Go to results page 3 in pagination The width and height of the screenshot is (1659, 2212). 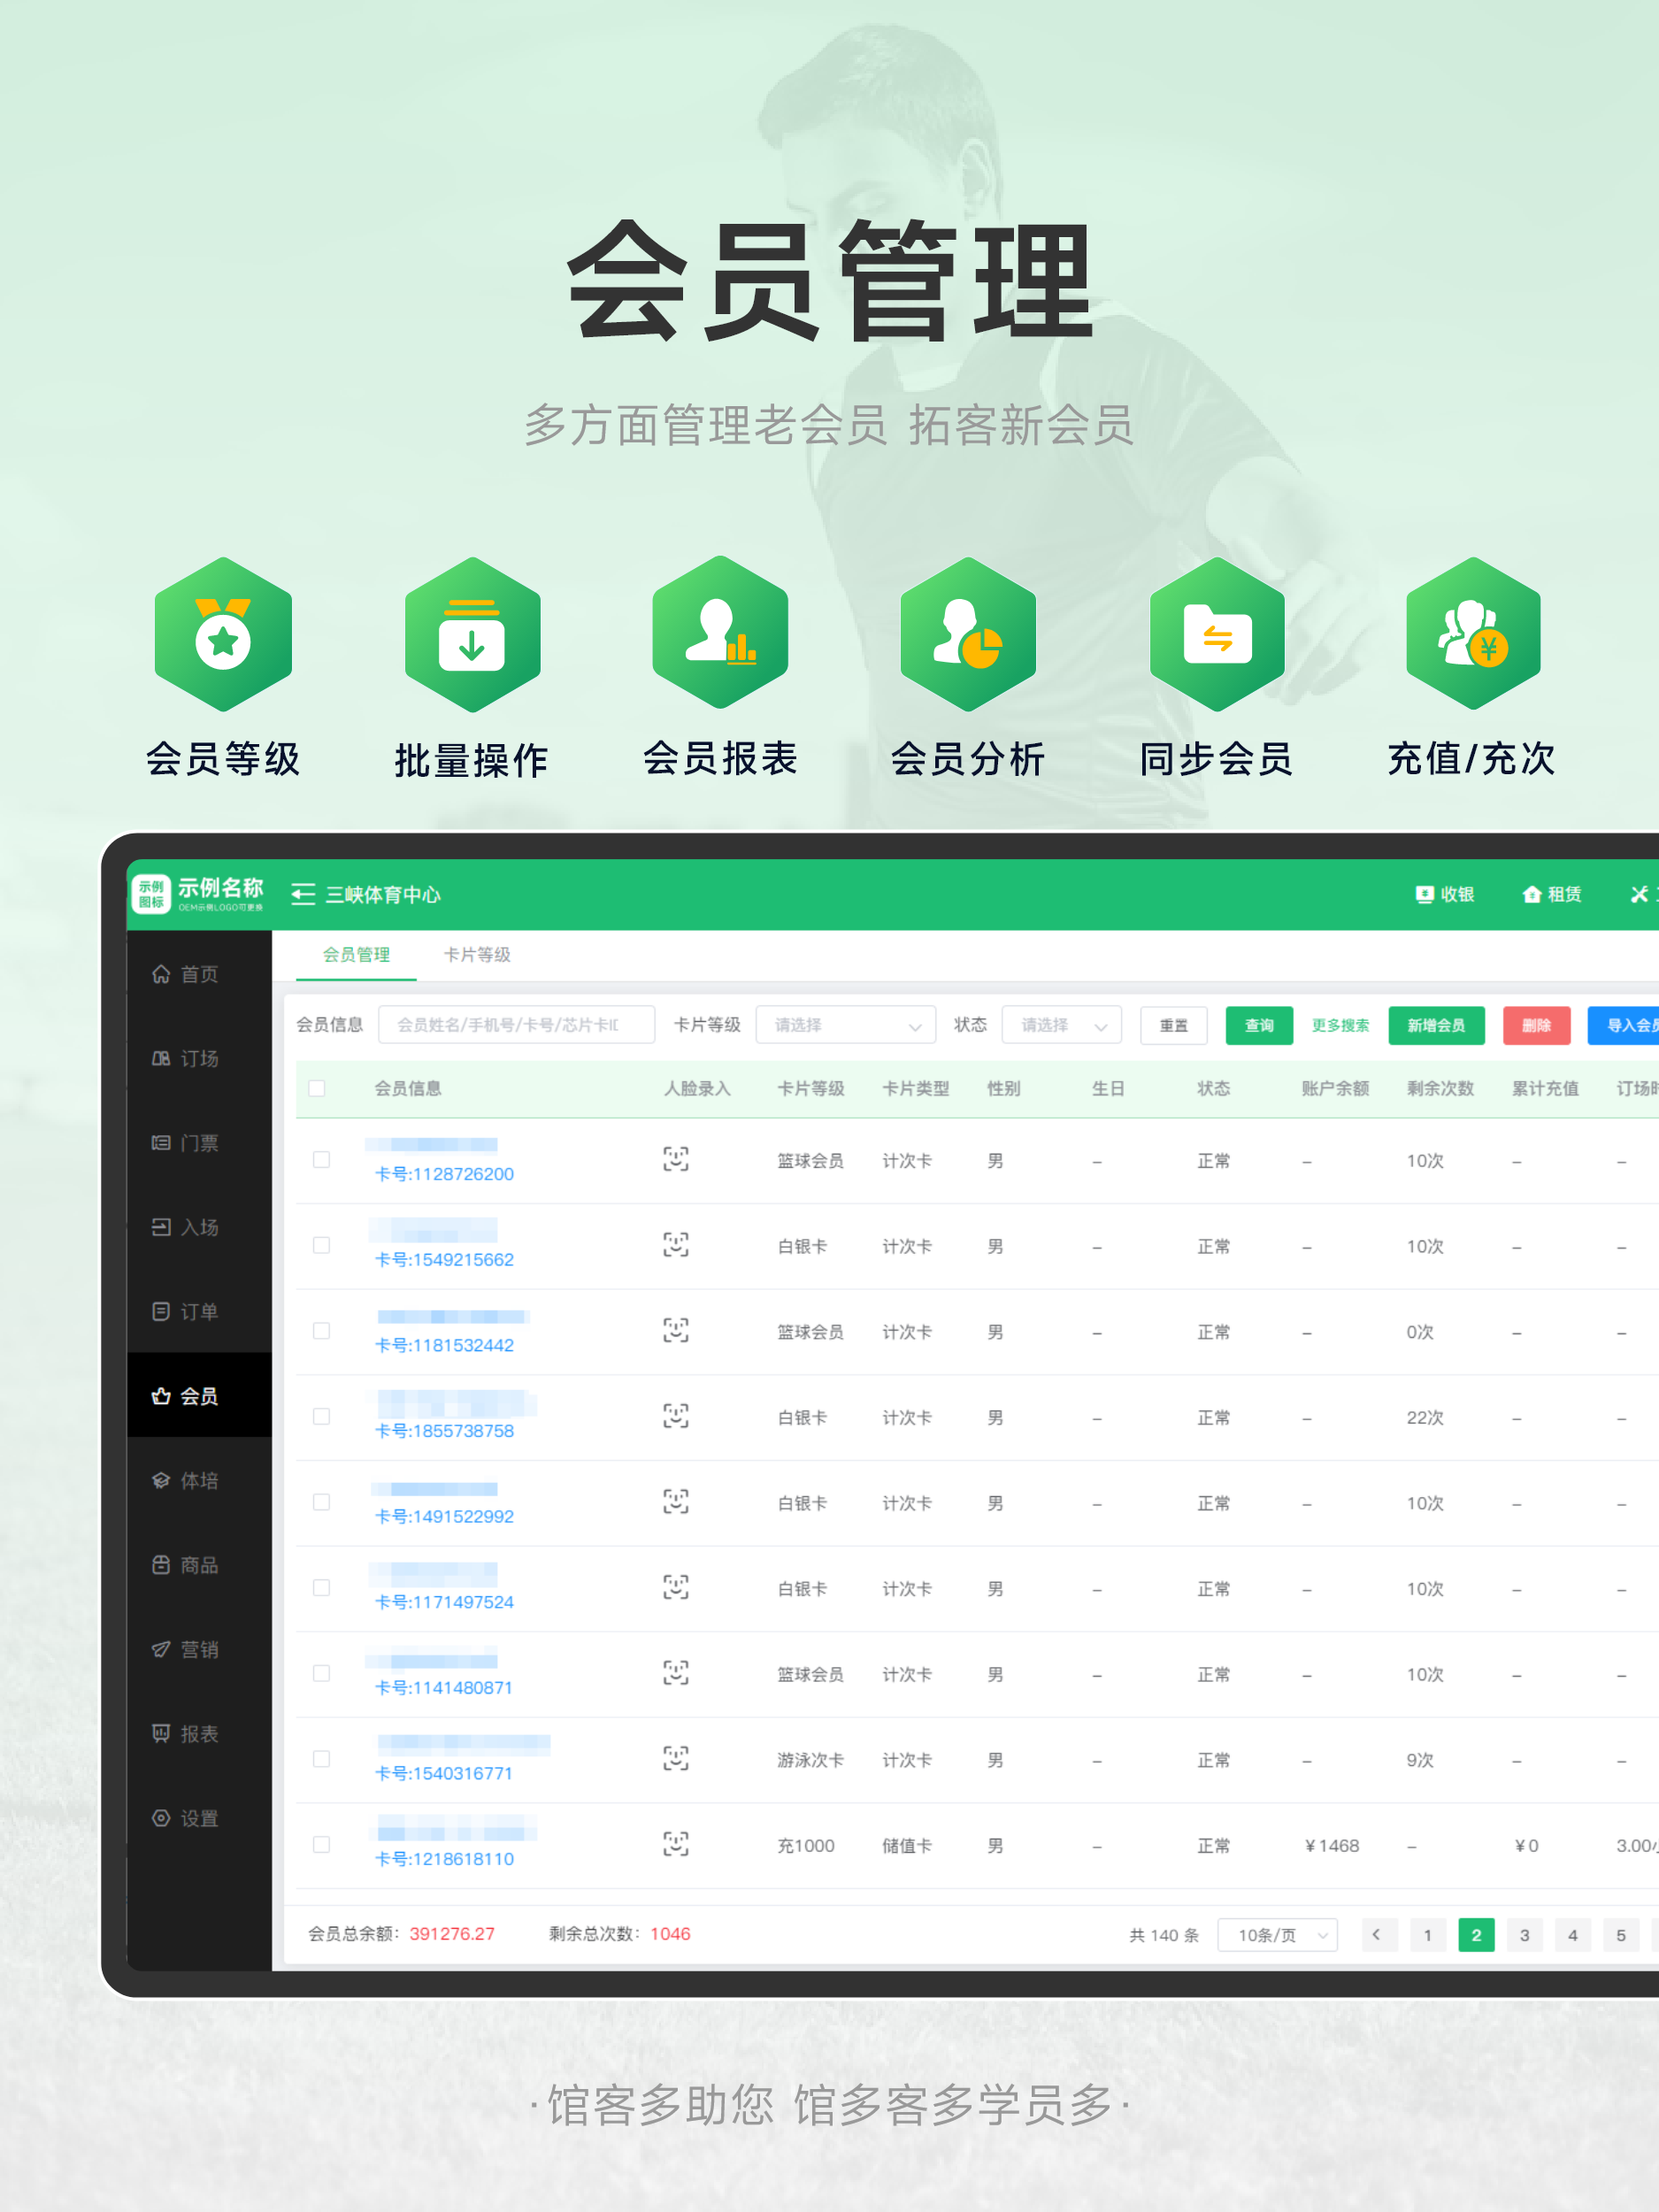point(1524,1934)
